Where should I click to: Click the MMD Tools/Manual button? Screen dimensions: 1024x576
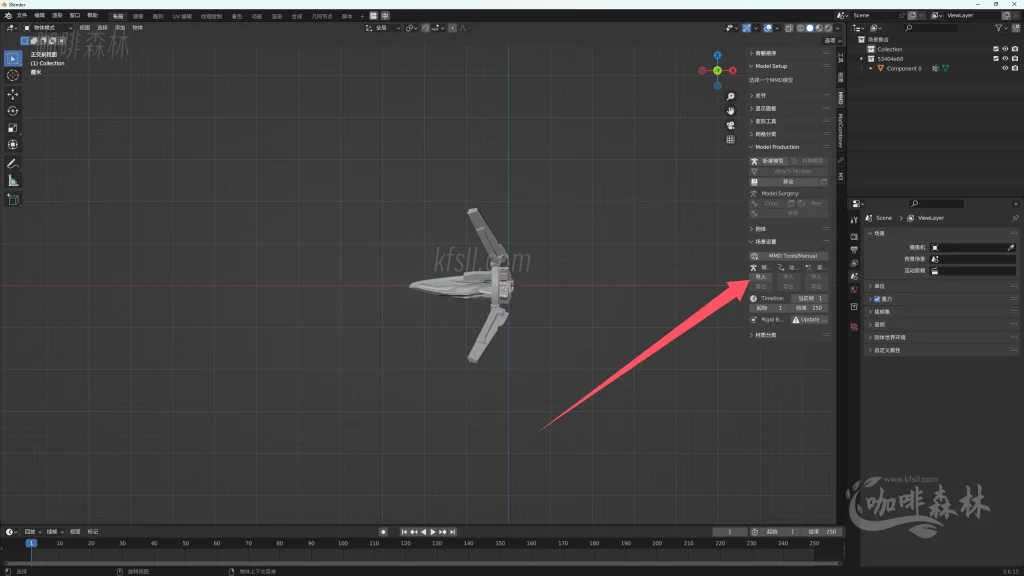coord(791,256)
